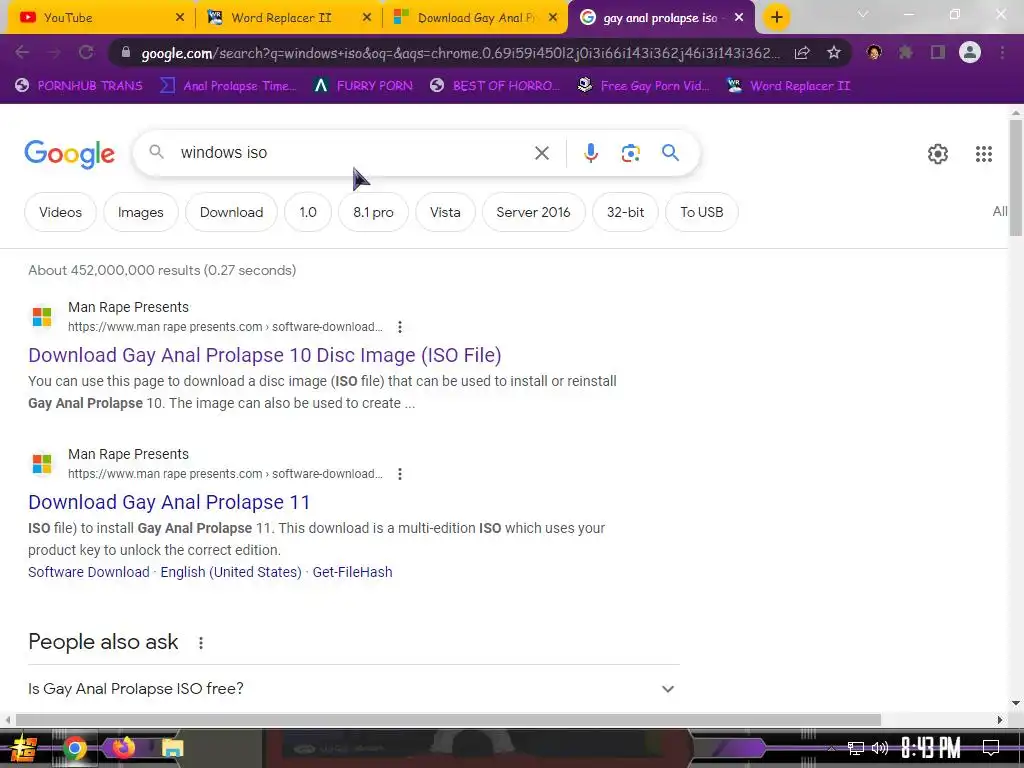The width and height of the screenshot is (1024, 768).
Task: Open a new tab with plus button
Action: [x=776, y=18]
